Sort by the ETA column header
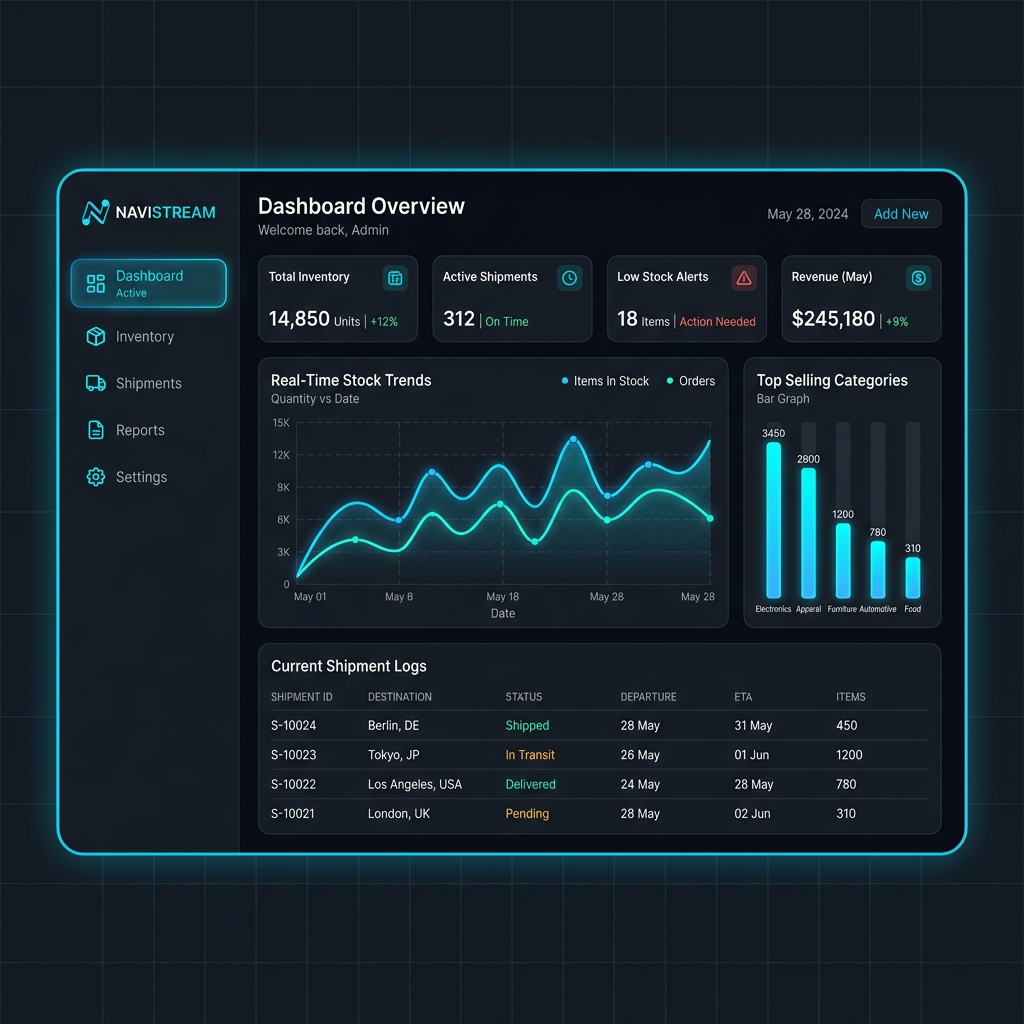The height and width of the screenshot is (1024, 1024). coord(743,697)
